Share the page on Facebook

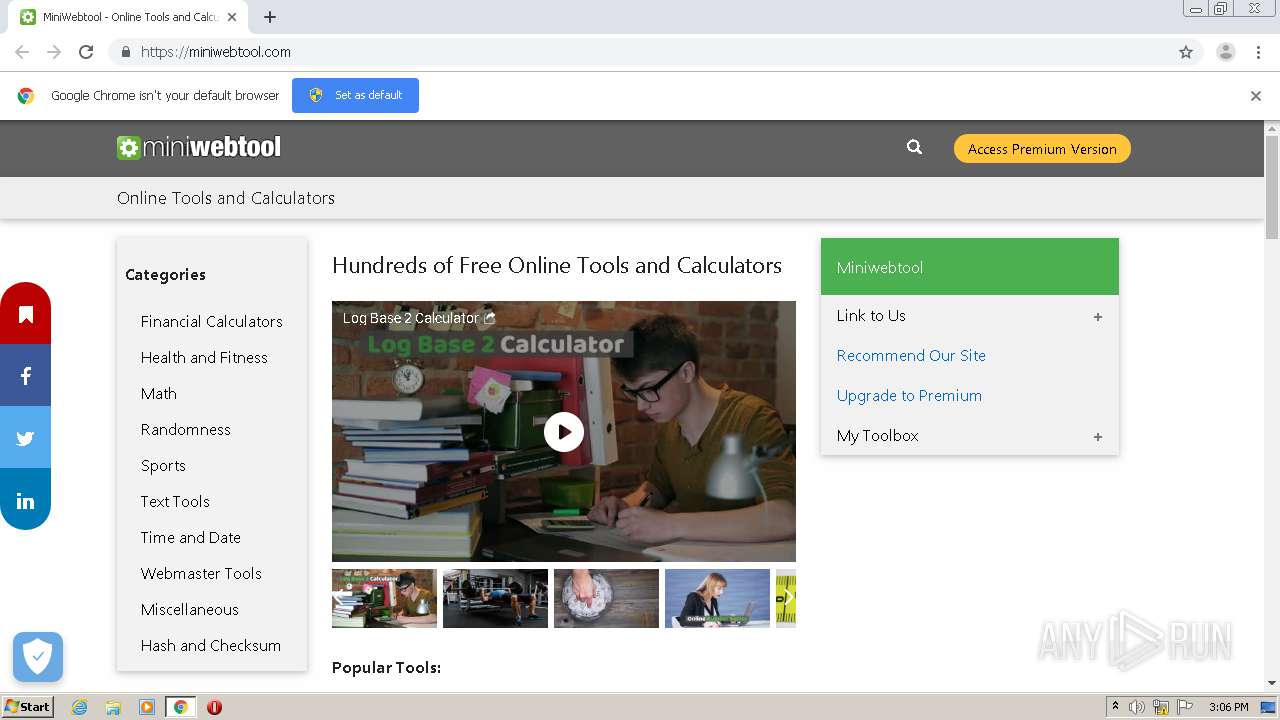pyautogui.click(x=25, y=376)
